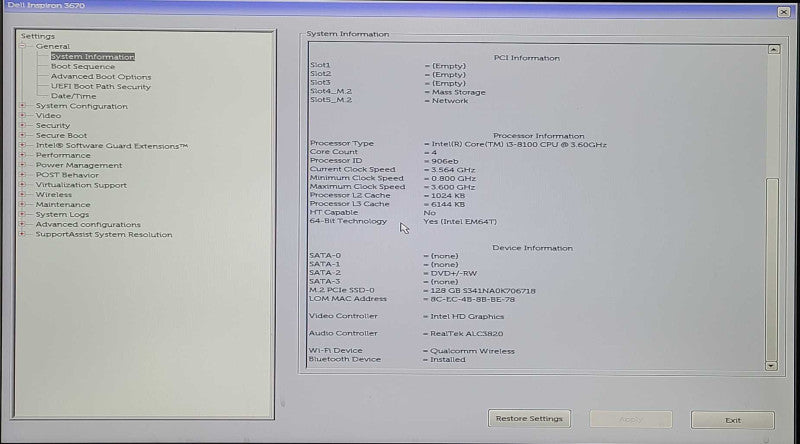The image size is (800, 444).
Task: Select Intel Software Guard Extensions label
Action: pos(112,145)
